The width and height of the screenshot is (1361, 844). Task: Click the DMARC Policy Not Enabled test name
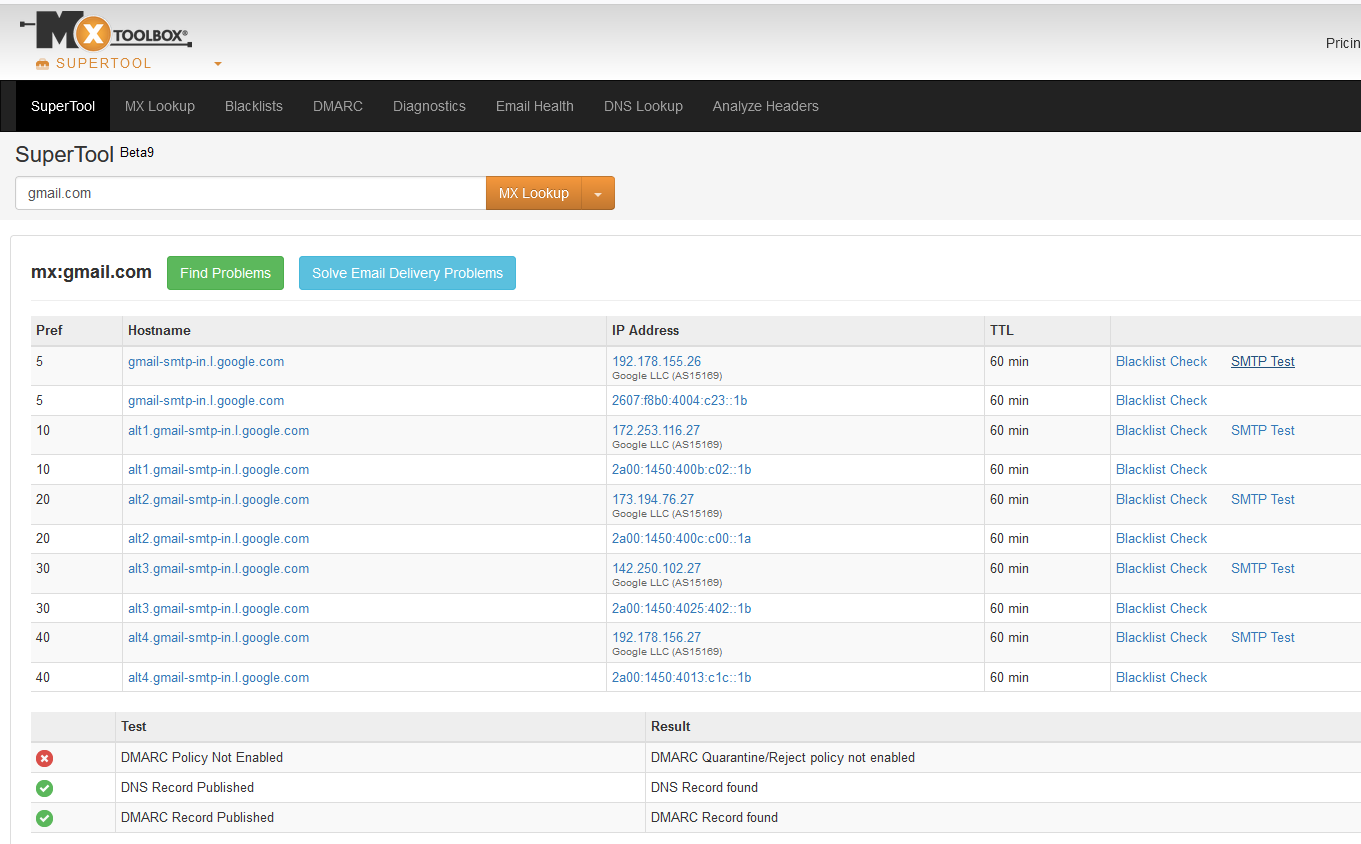(202, 758)
